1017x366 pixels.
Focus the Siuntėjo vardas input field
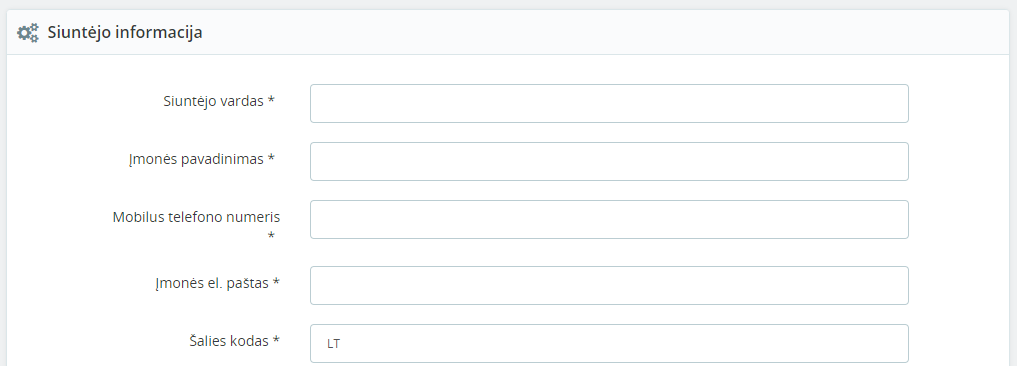[x=609, y=103]
